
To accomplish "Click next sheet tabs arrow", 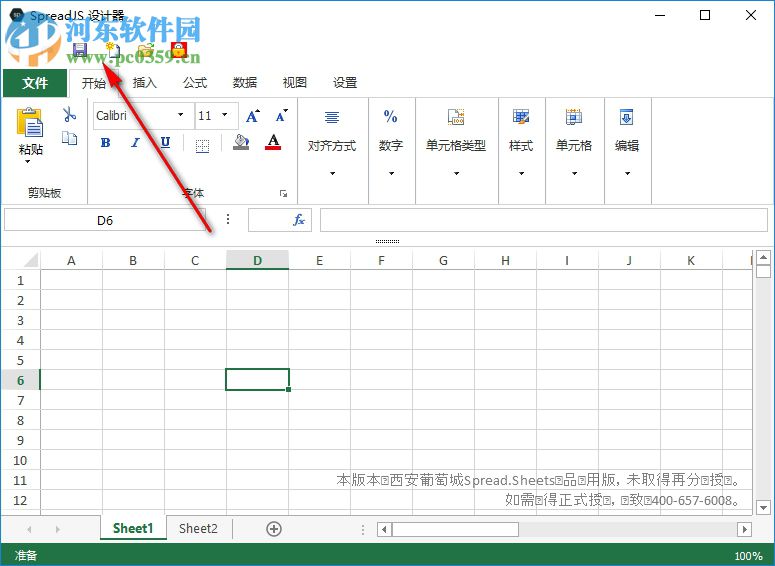I will coord(58,529).
